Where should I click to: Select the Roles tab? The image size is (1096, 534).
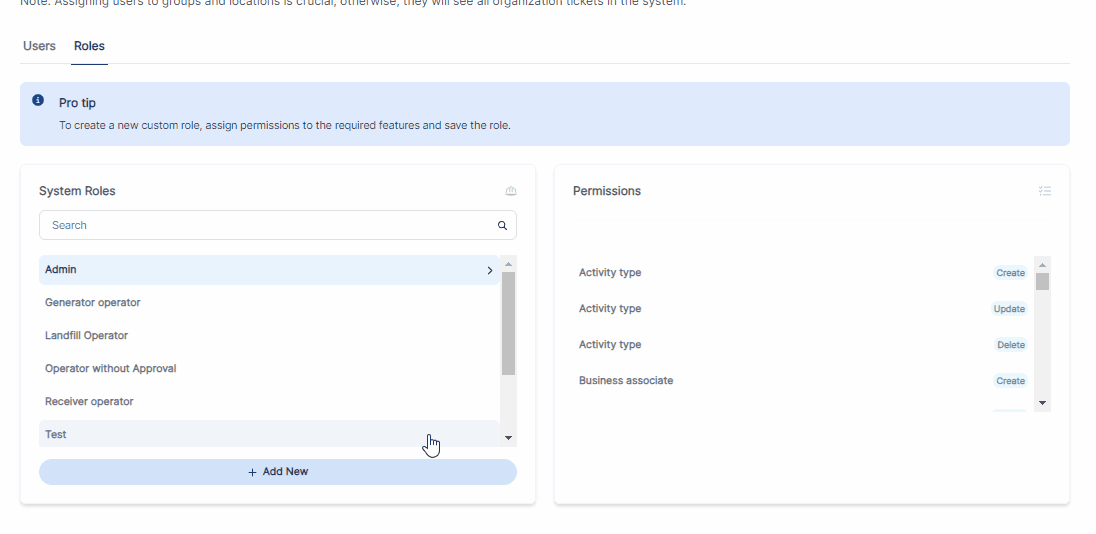(x=89, y=46)
